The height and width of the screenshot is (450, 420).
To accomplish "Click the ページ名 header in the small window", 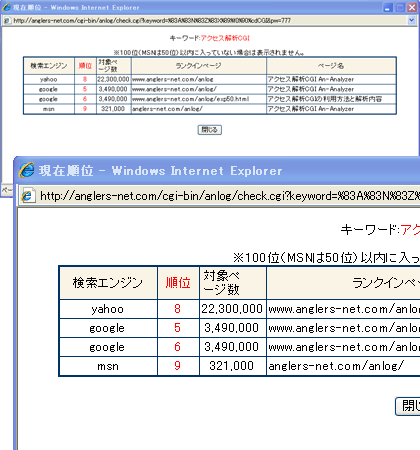I will tap(331, 66).
